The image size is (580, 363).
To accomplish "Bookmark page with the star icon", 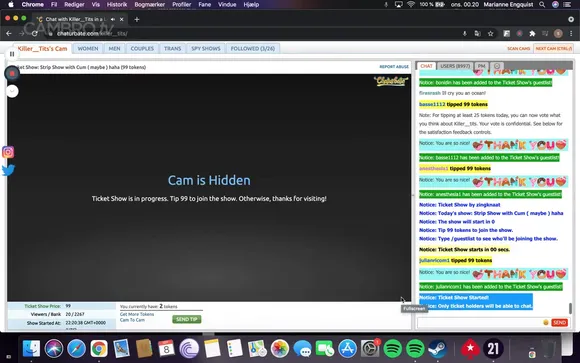I will pyautogui.click(x=490, y=34).
